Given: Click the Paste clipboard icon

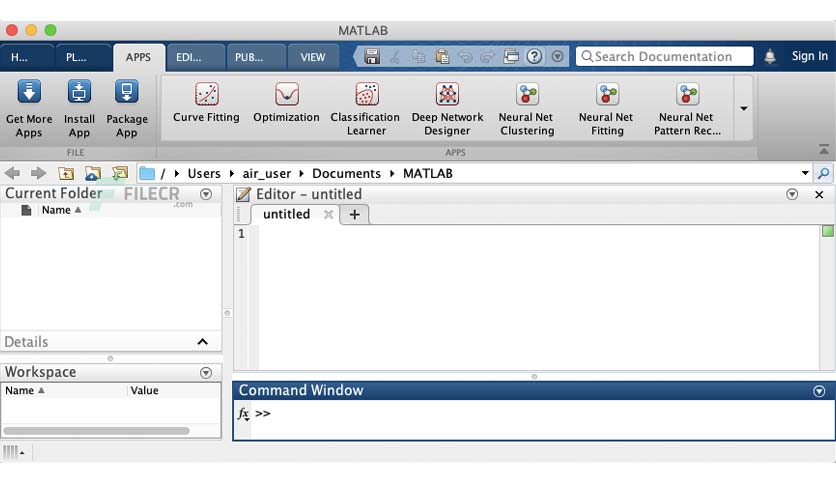Looking at the screenshot, I should coord(442,56).
